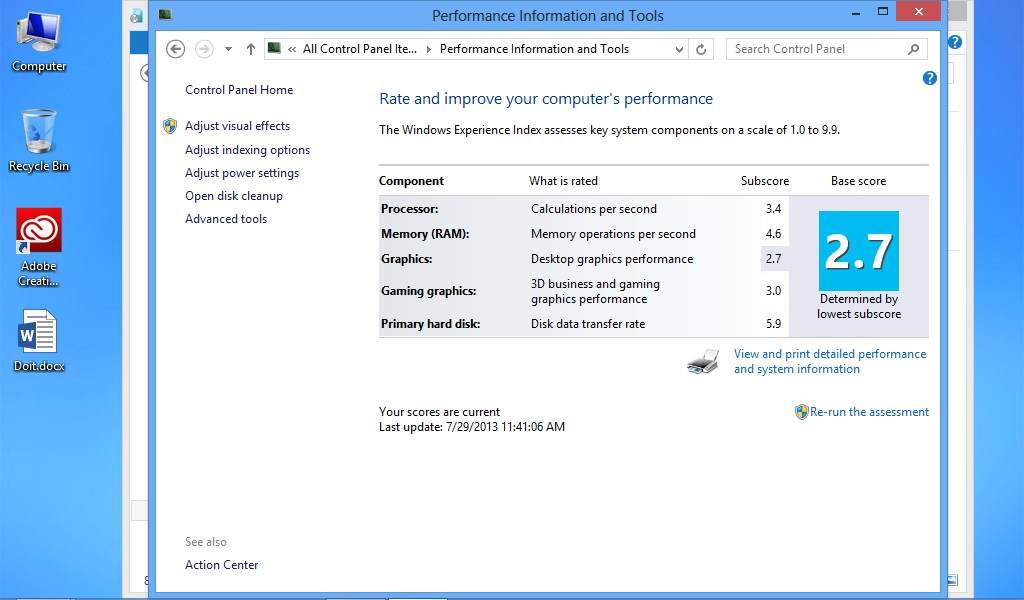Image resolution: width=1024 pixels, height=600 pixels.
Task: Open Action Center under See also
Action: (x=221, y=565)
